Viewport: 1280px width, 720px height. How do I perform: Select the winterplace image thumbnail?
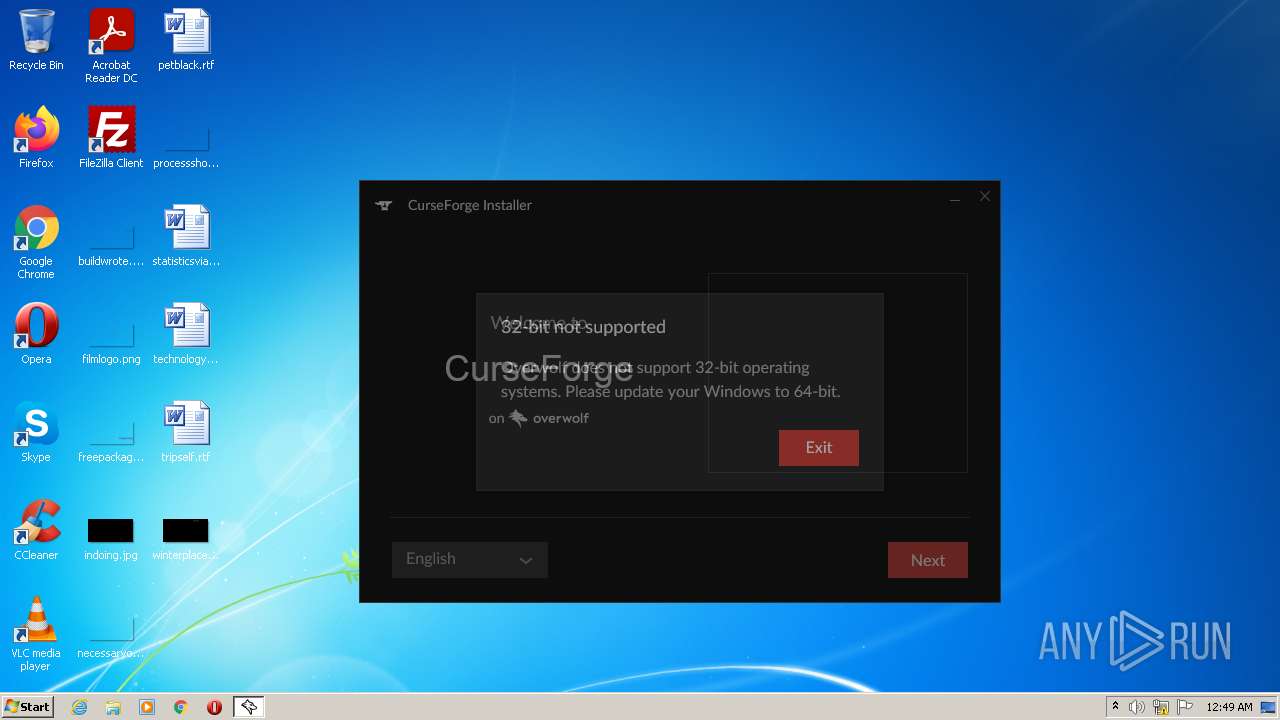click(x=186, y=530)
